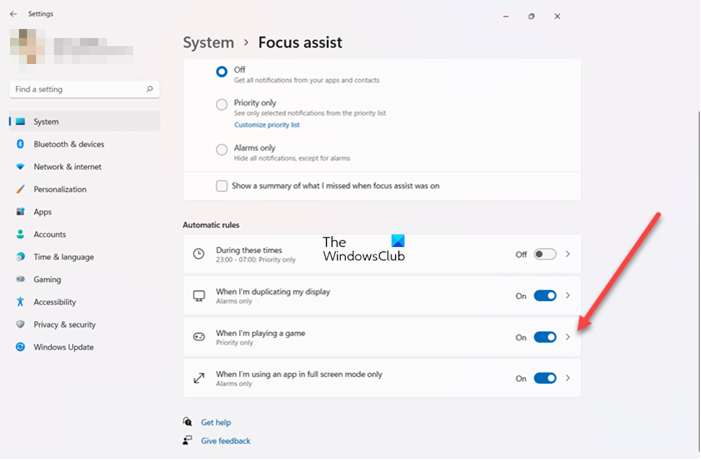Viewport: 701px width, 460px height.
Task: Check the focus assist summary checkbox
Action: click(221, 185)
